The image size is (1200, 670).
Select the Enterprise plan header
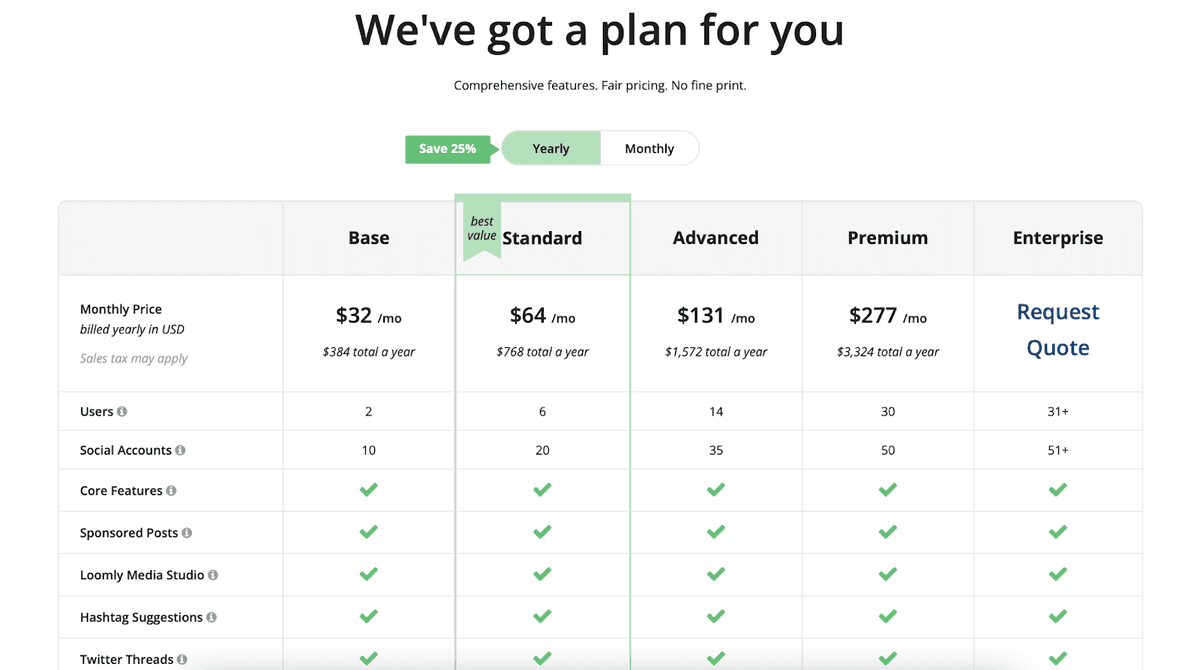tap(1058, 238)
